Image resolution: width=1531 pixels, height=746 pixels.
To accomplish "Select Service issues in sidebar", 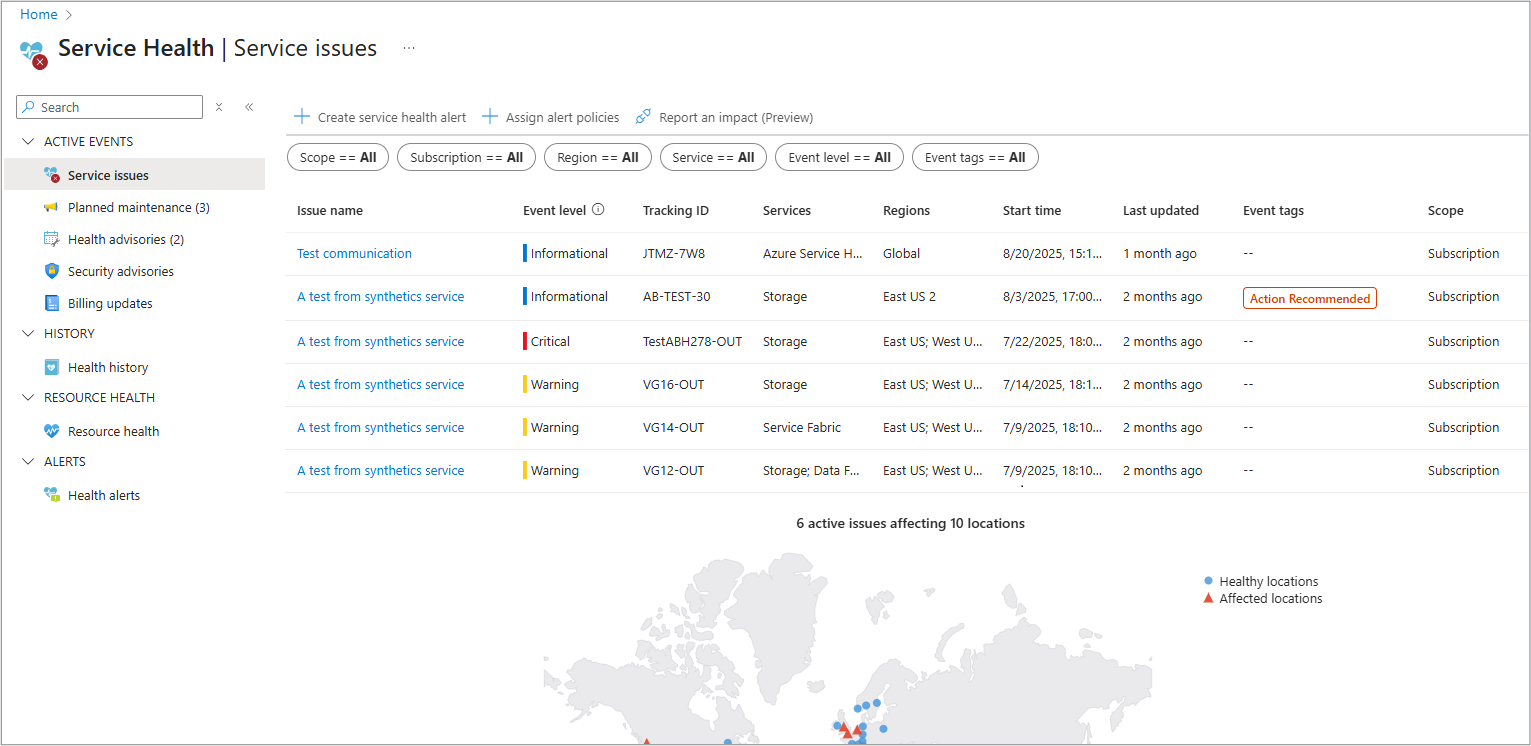I will 108,175.
